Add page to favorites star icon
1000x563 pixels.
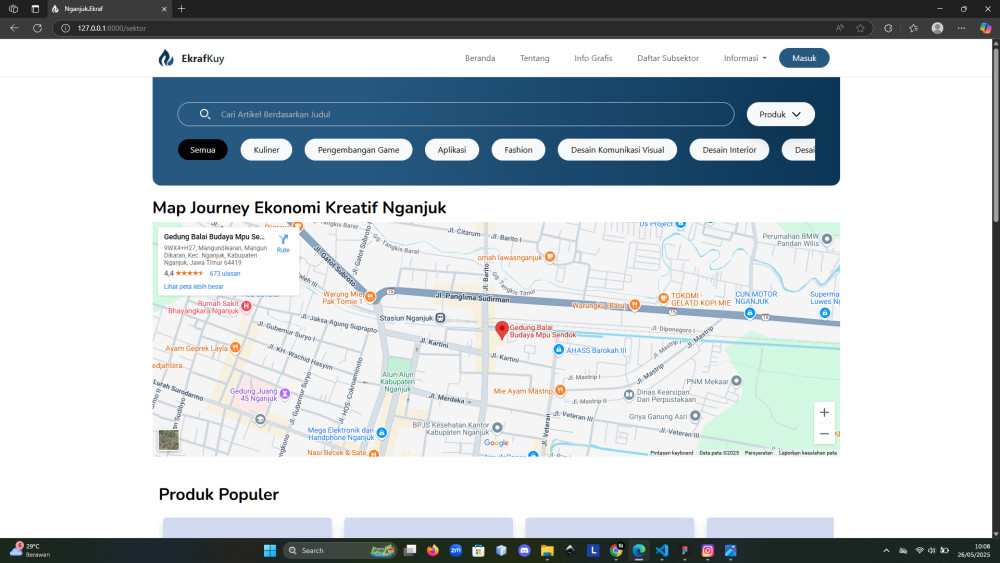pyautogui.click(x=860, y=28)
